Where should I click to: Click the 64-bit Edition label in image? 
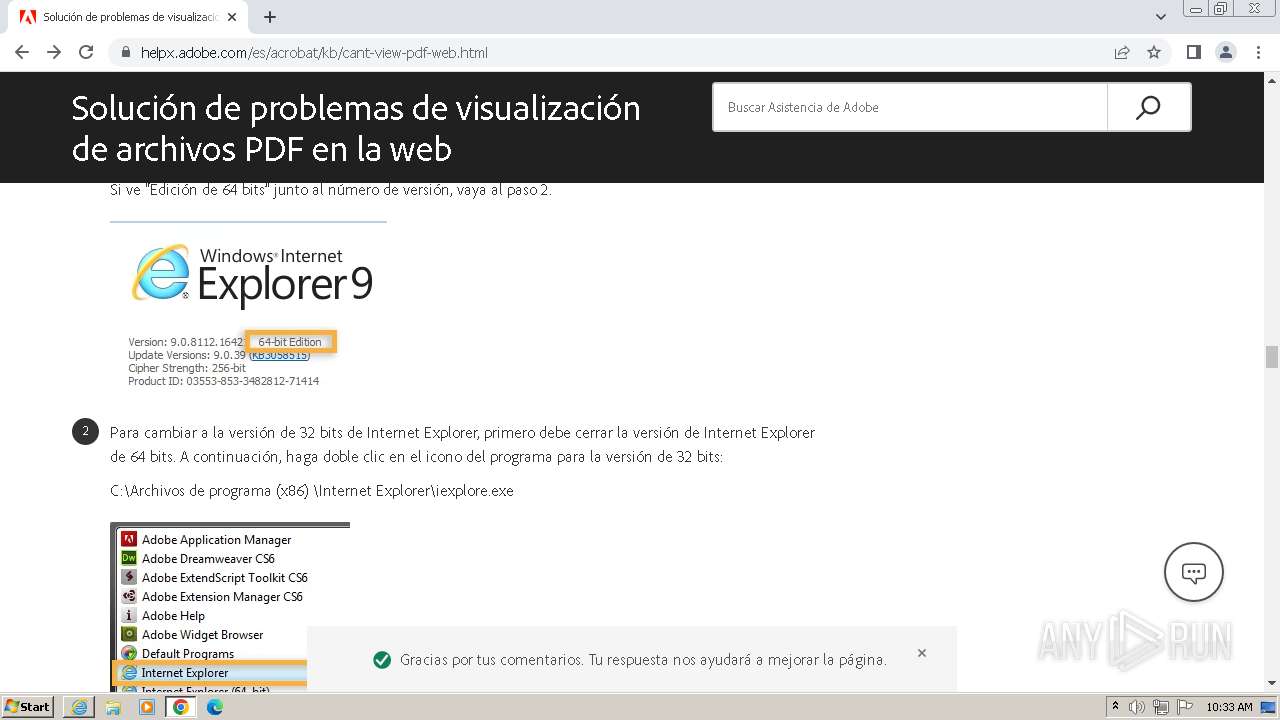(x=290, y=342)
